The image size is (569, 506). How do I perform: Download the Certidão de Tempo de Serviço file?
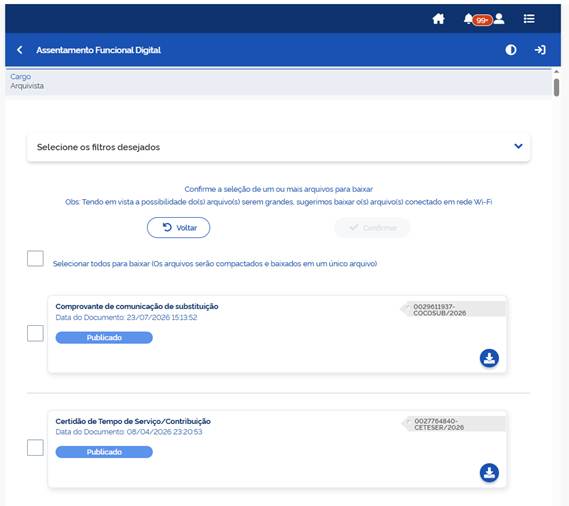[489, 473]
